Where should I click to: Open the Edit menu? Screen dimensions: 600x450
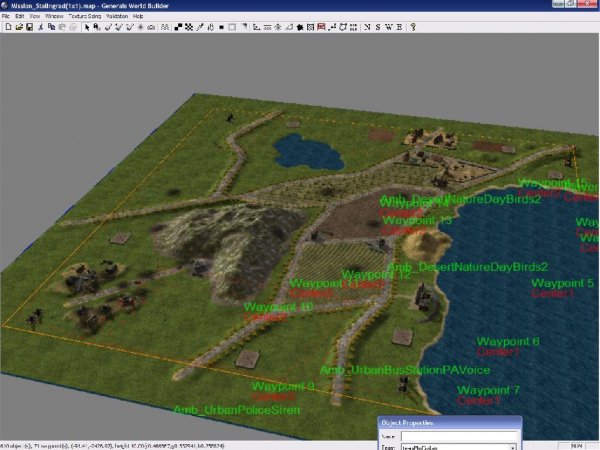click(20, 17)
